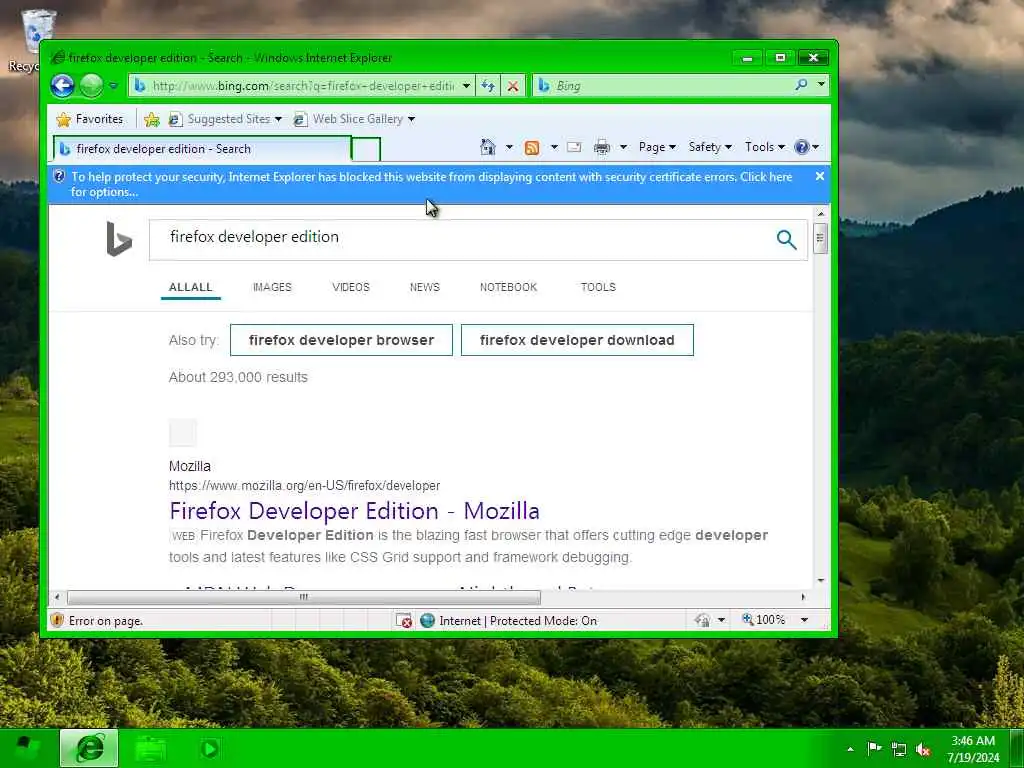Click horizontal scrollbar right arrow

point(803,597)
